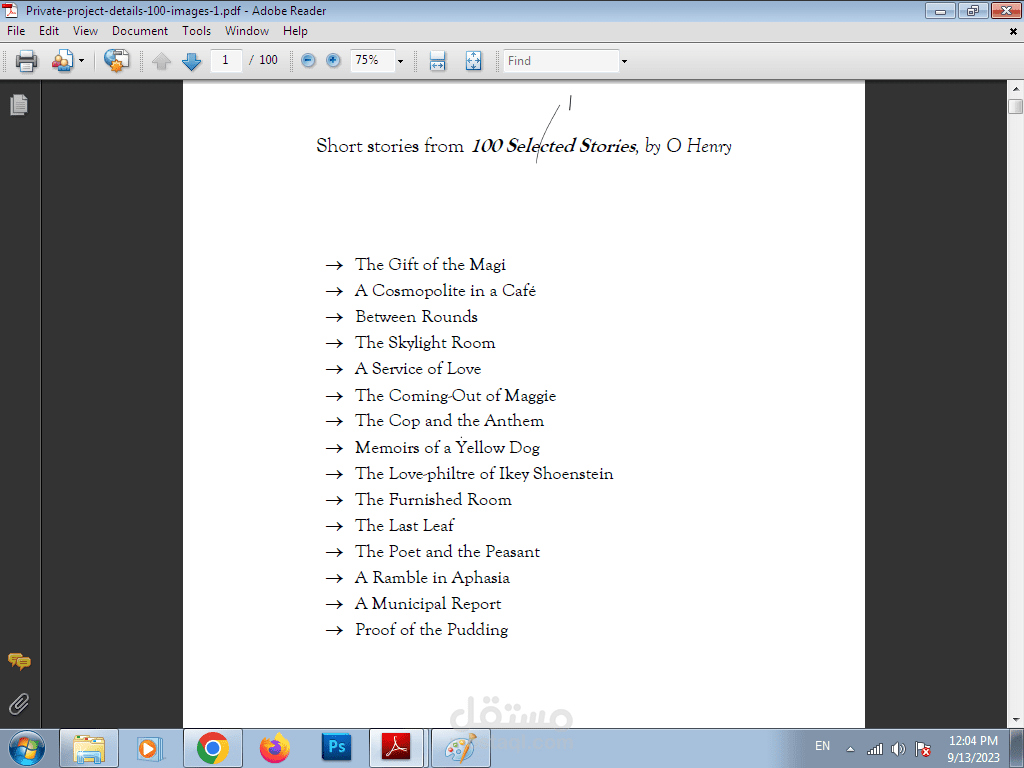Select fit one full page icon
The width and height of the screenshot is (1024, 768).
[473, 61]
